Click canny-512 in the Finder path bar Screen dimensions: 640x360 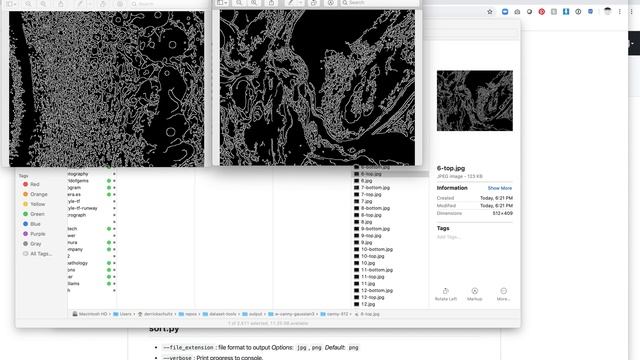334,314
